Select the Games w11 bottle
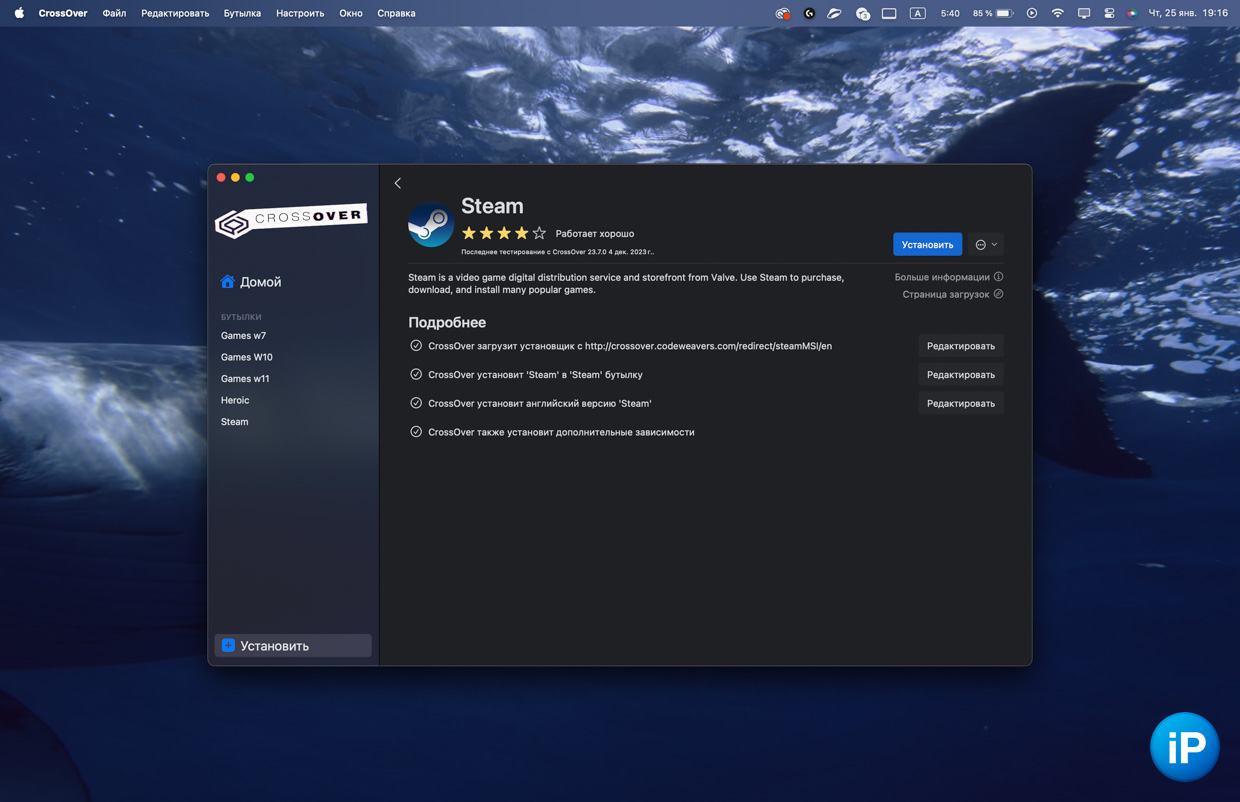Viewport: 1240px width, 802px height. tap(245, 379)
